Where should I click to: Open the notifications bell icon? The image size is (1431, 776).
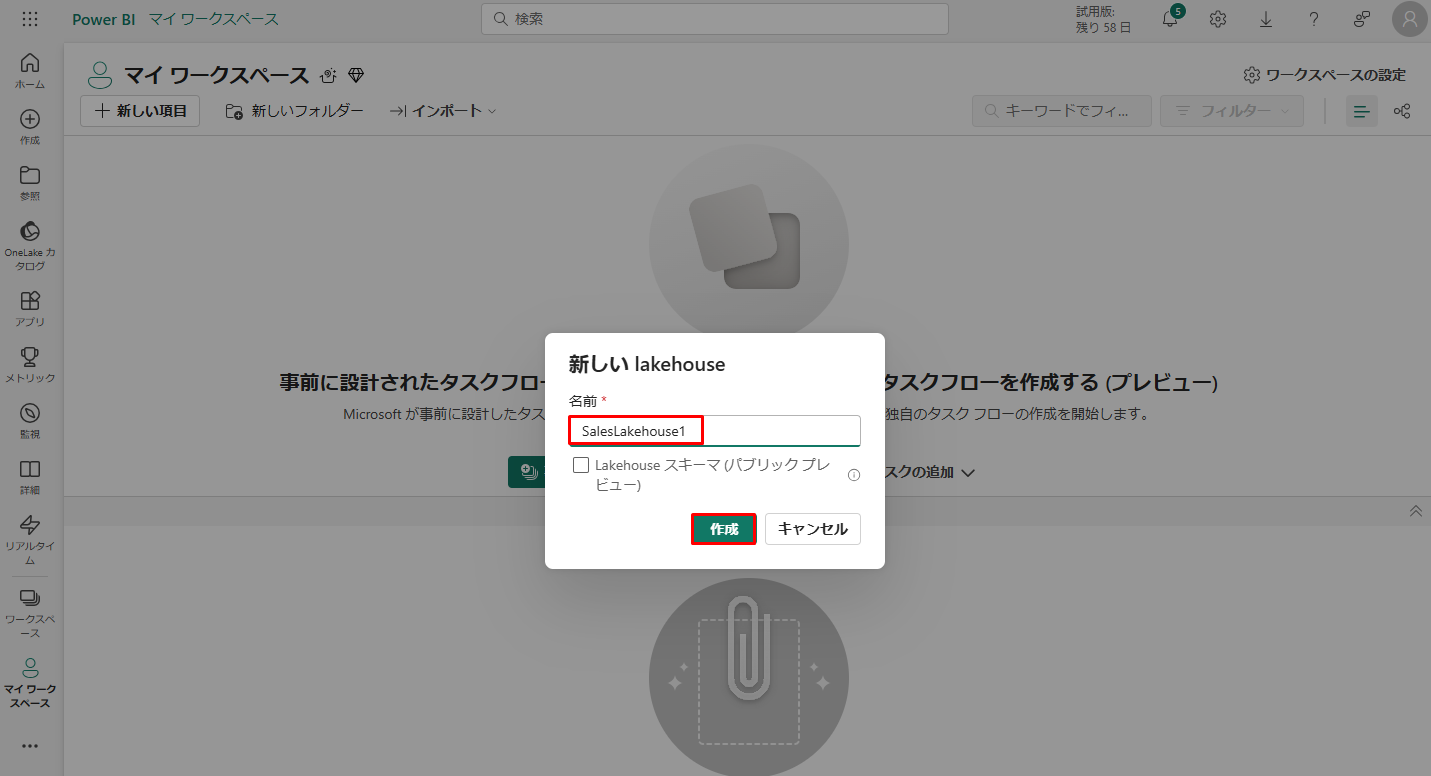point(1169,19)
